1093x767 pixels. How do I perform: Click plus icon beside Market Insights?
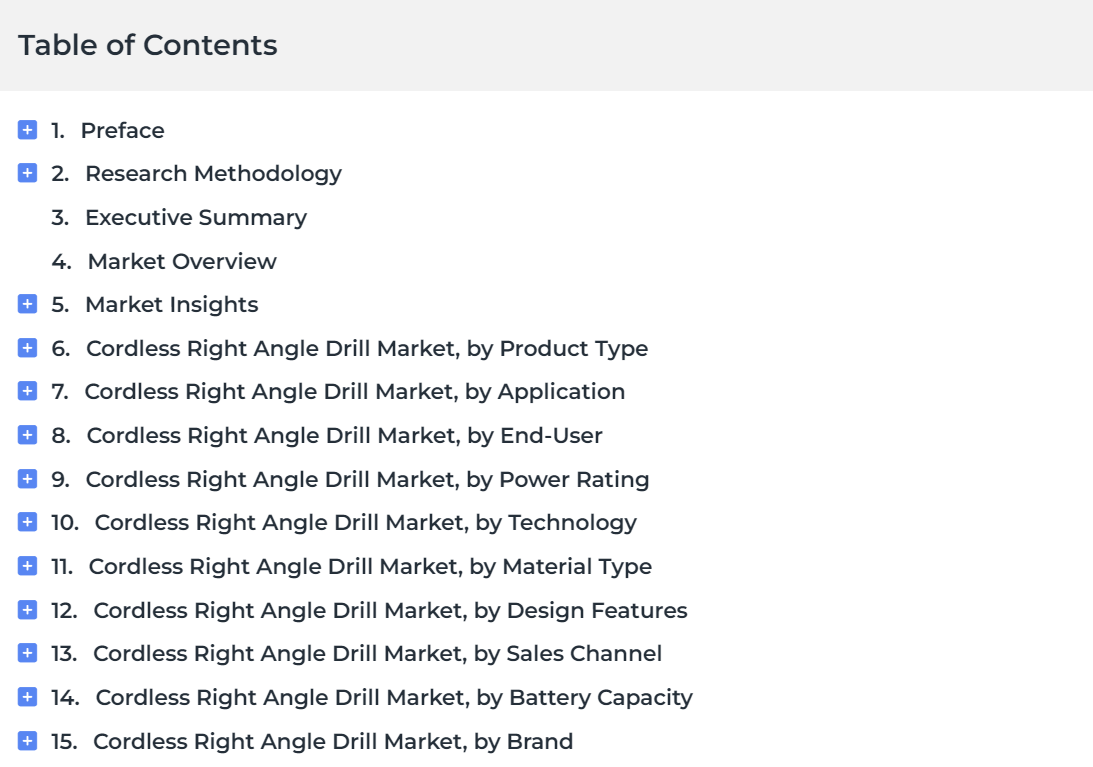point(27,304)
